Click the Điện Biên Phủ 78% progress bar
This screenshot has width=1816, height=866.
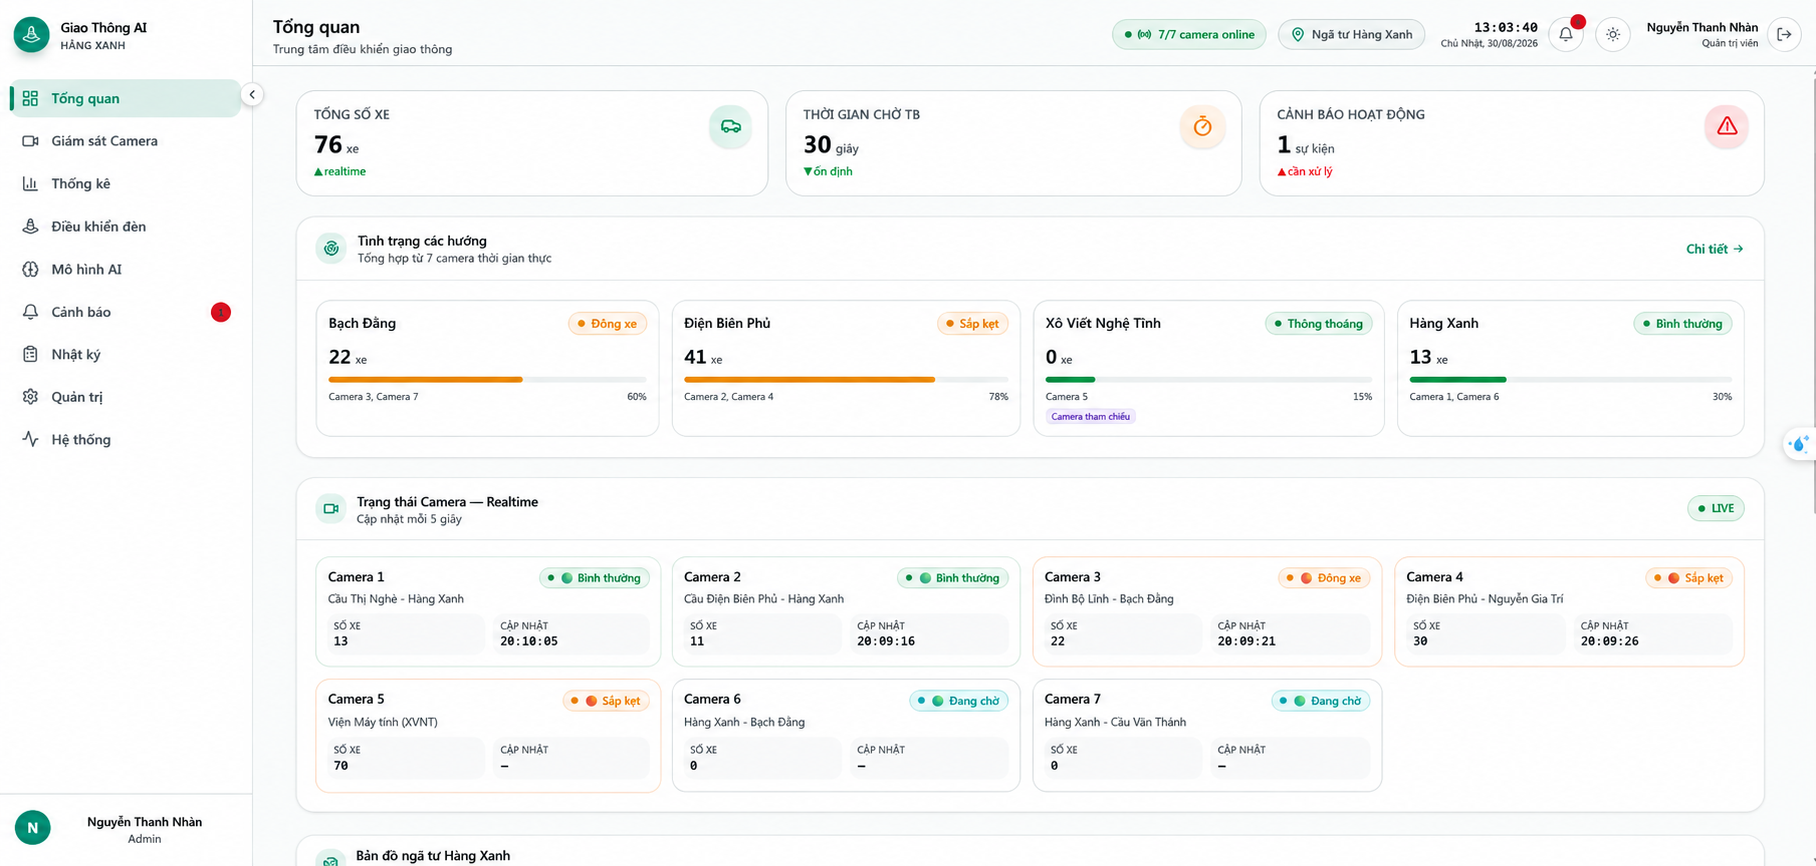(x=846, y=380)
